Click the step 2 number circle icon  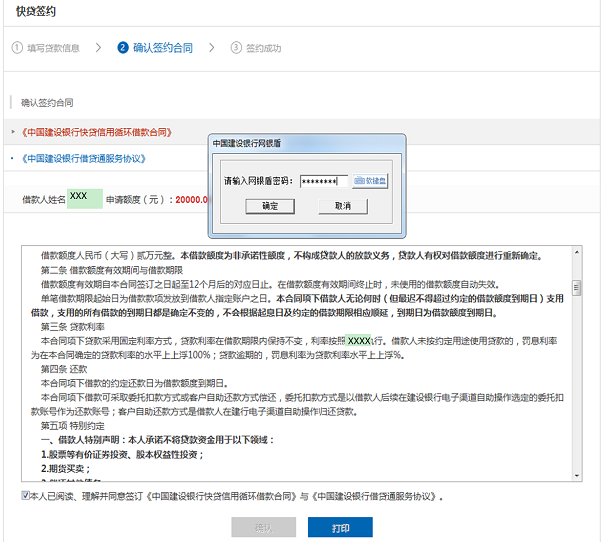(123, 47)
